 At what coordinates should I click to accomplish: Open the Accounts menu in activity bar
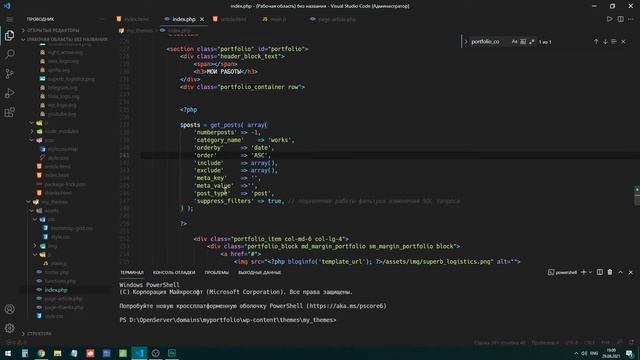tap(9, 309)
